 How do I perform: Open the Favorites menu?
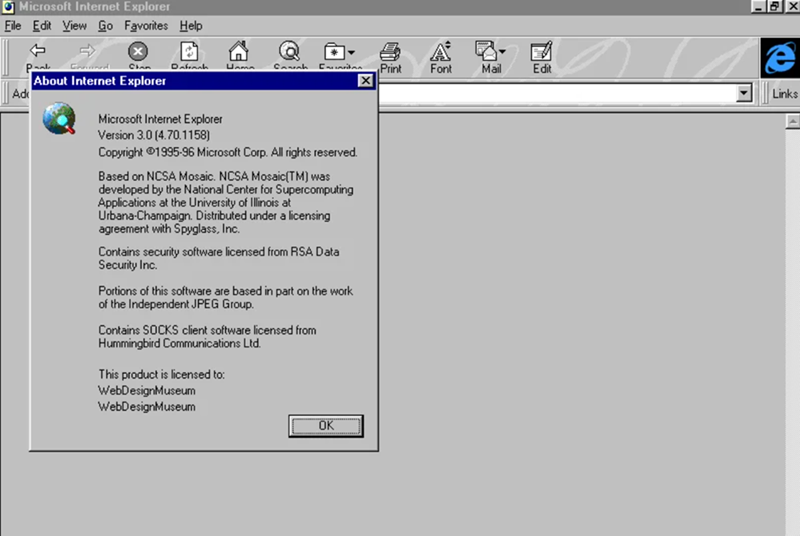[146, 25]
